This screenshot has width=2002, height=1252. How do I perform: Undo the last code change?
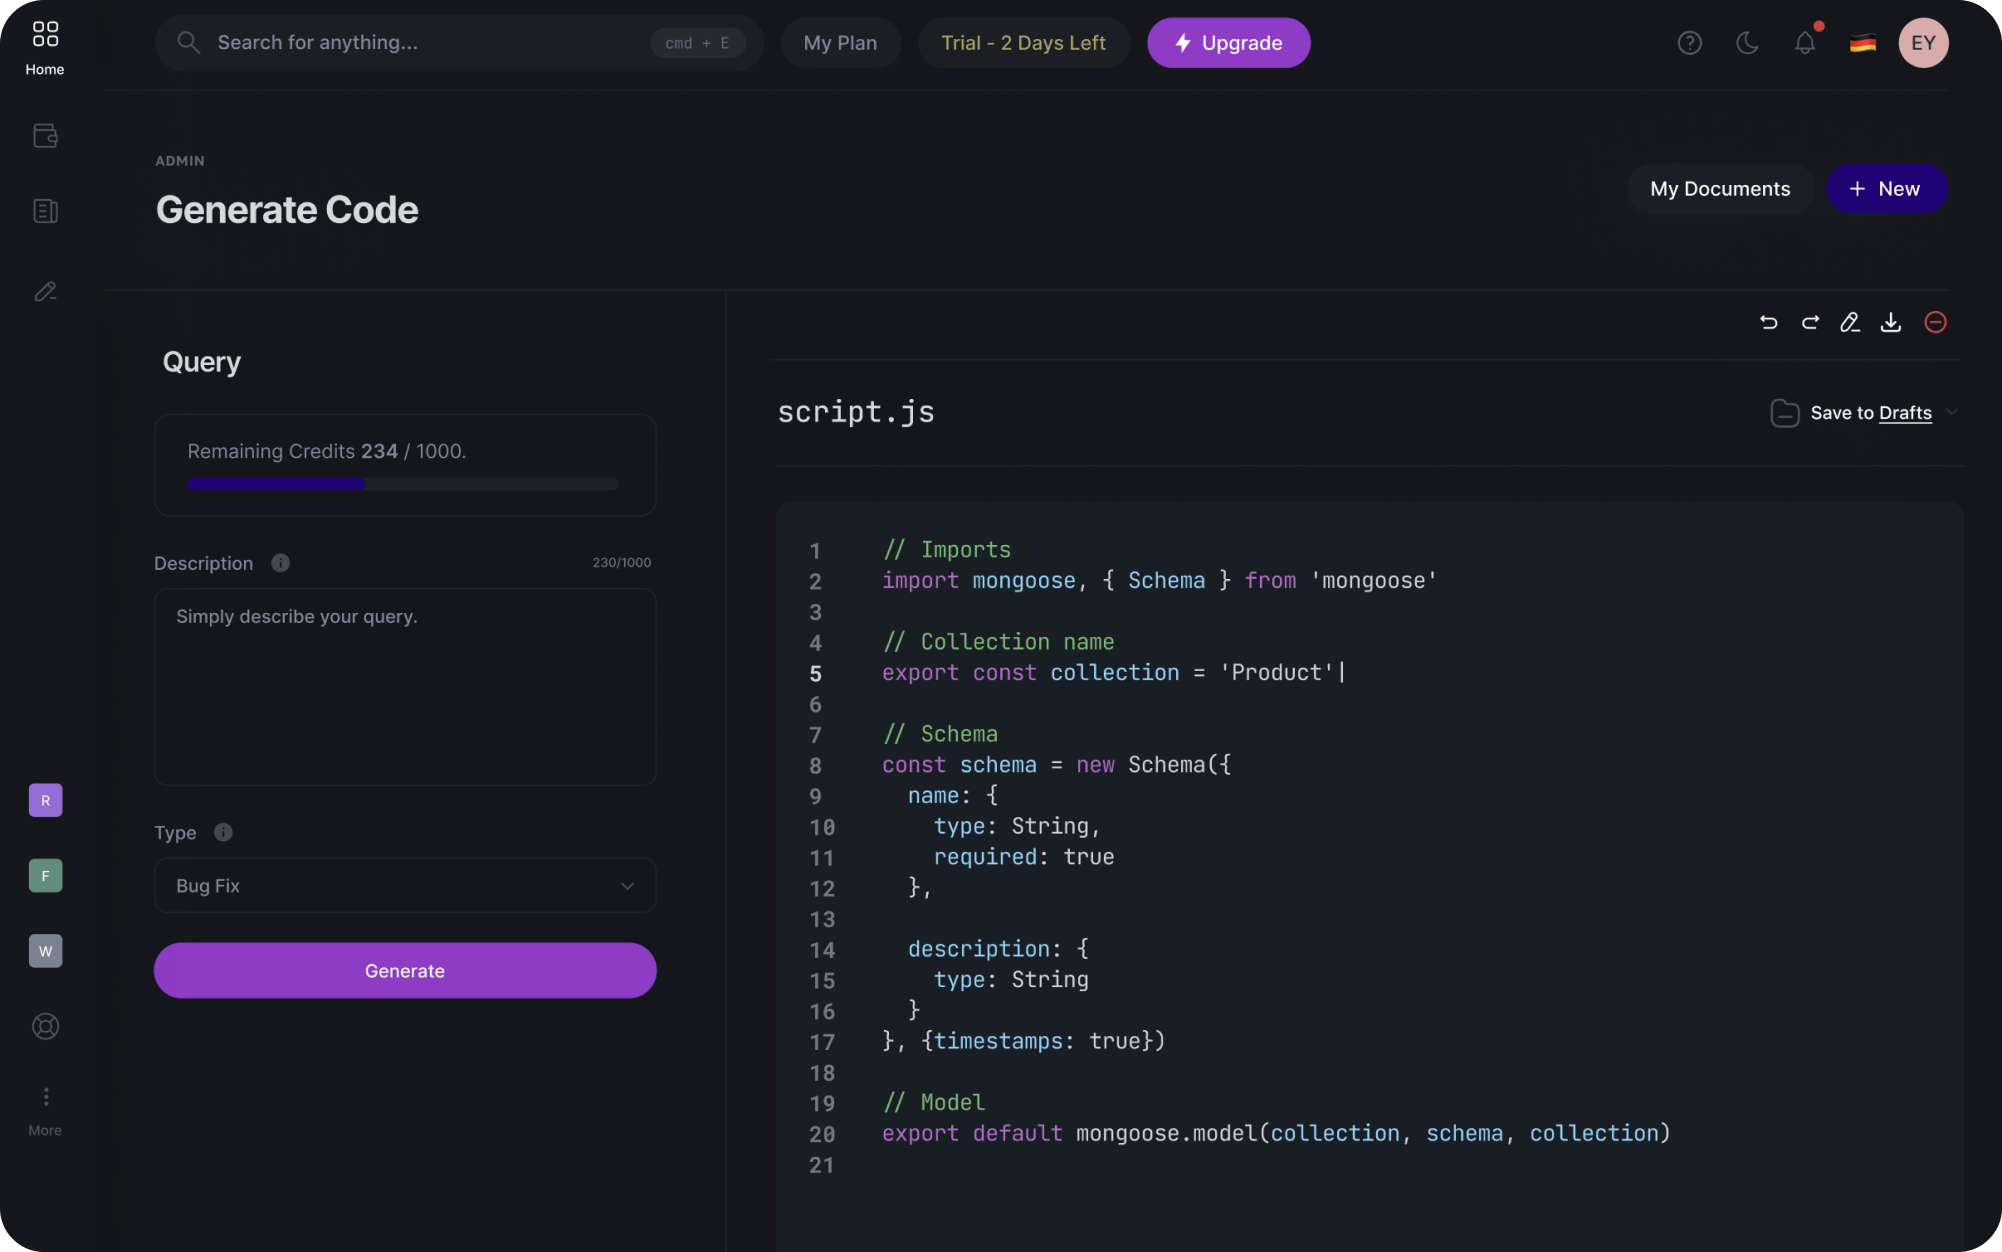click(x=1768, y=322)
